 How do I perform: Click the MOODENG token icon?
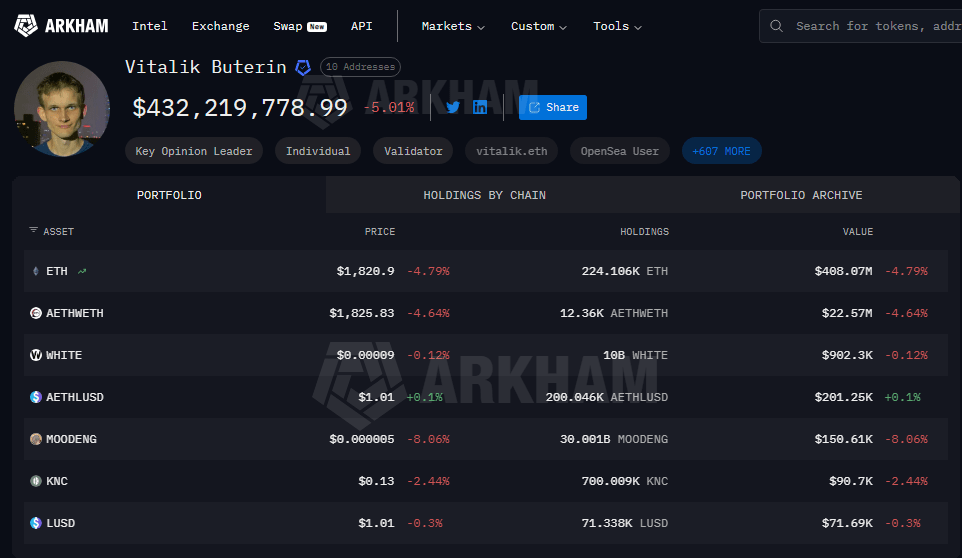[x=36, y=439]
